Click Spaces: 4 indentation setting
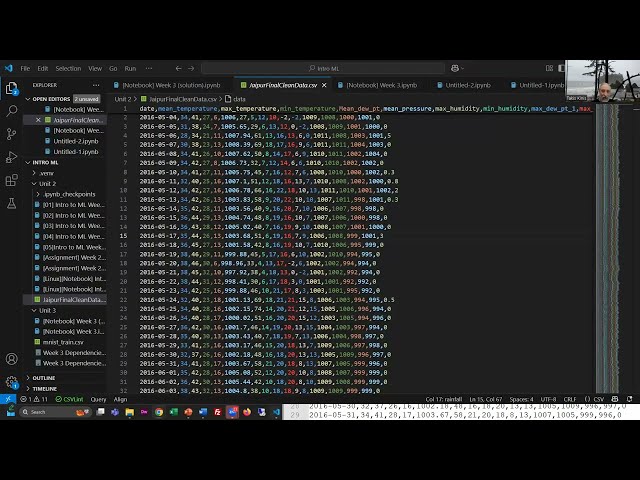This screenshot has height=480, width=640. click(x=521, y=399)
